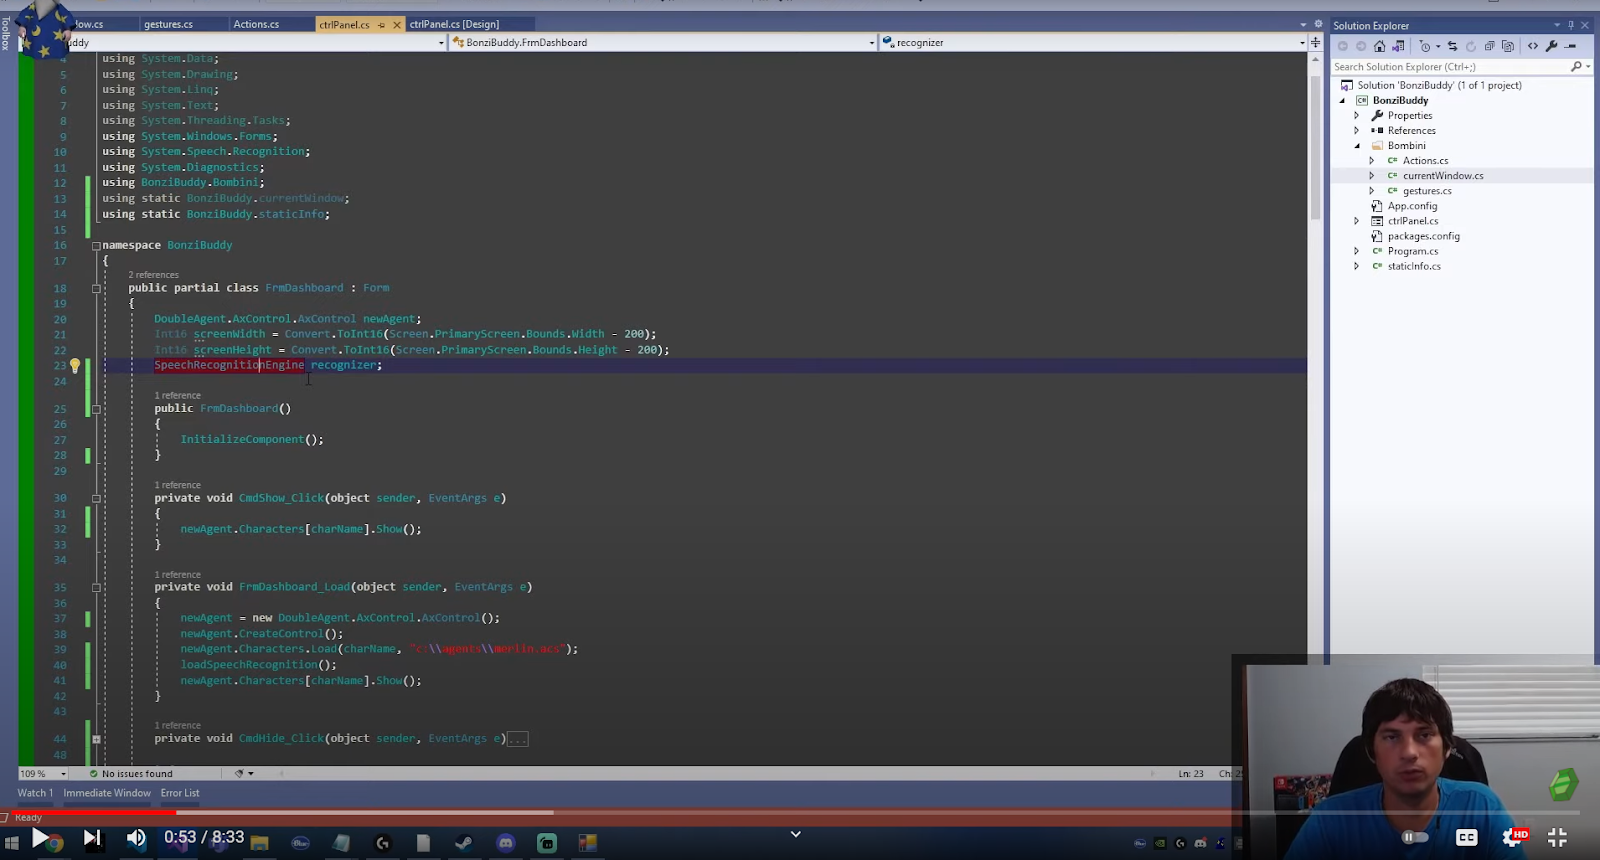Sync Solution Explorer with active document
Viewport: 1600px width, 860px height.
coord(1453,46)
